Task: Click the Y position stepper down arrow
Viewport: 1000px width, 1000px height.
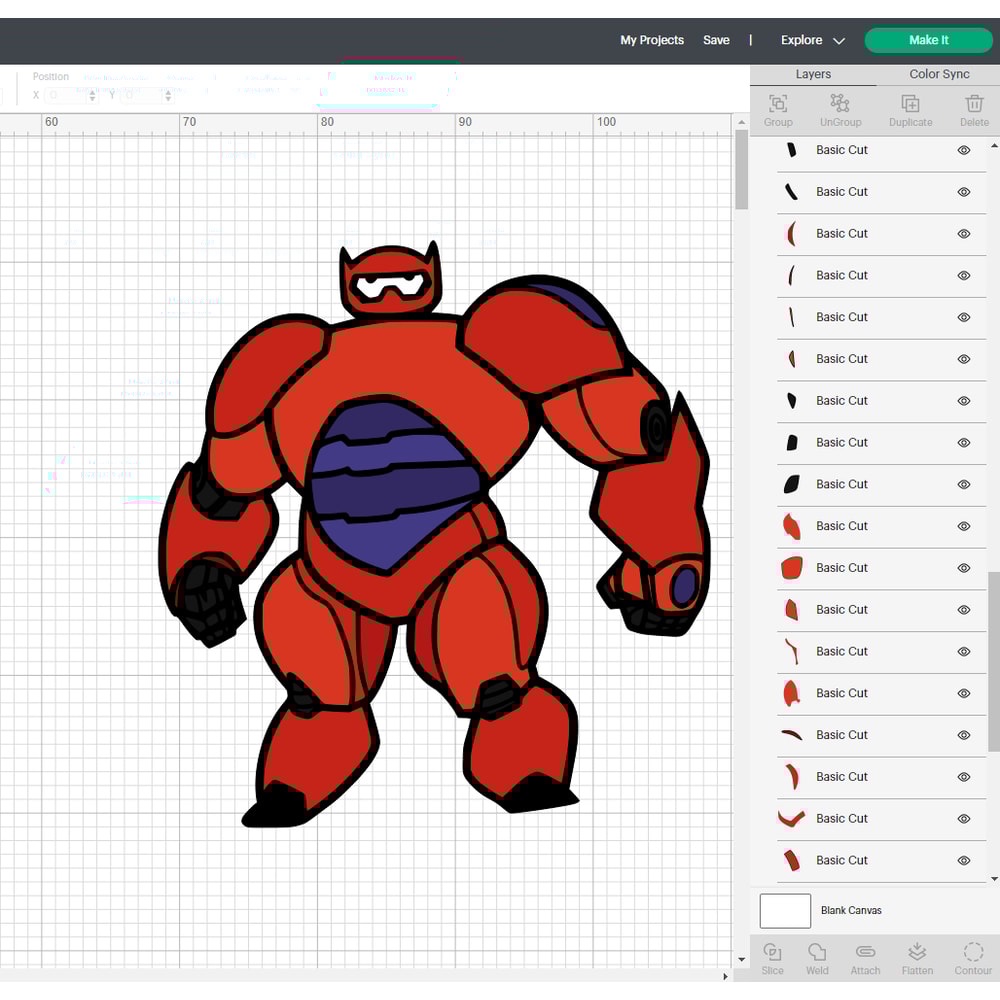Action: click(168, 98)
